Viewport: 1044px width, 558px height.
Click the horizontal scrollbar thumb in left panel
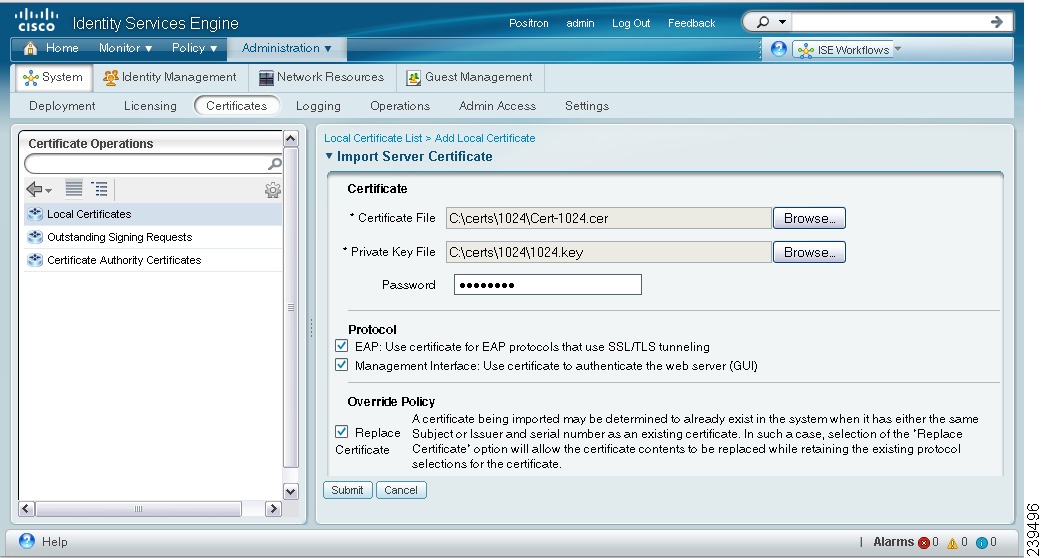(138, 509)
